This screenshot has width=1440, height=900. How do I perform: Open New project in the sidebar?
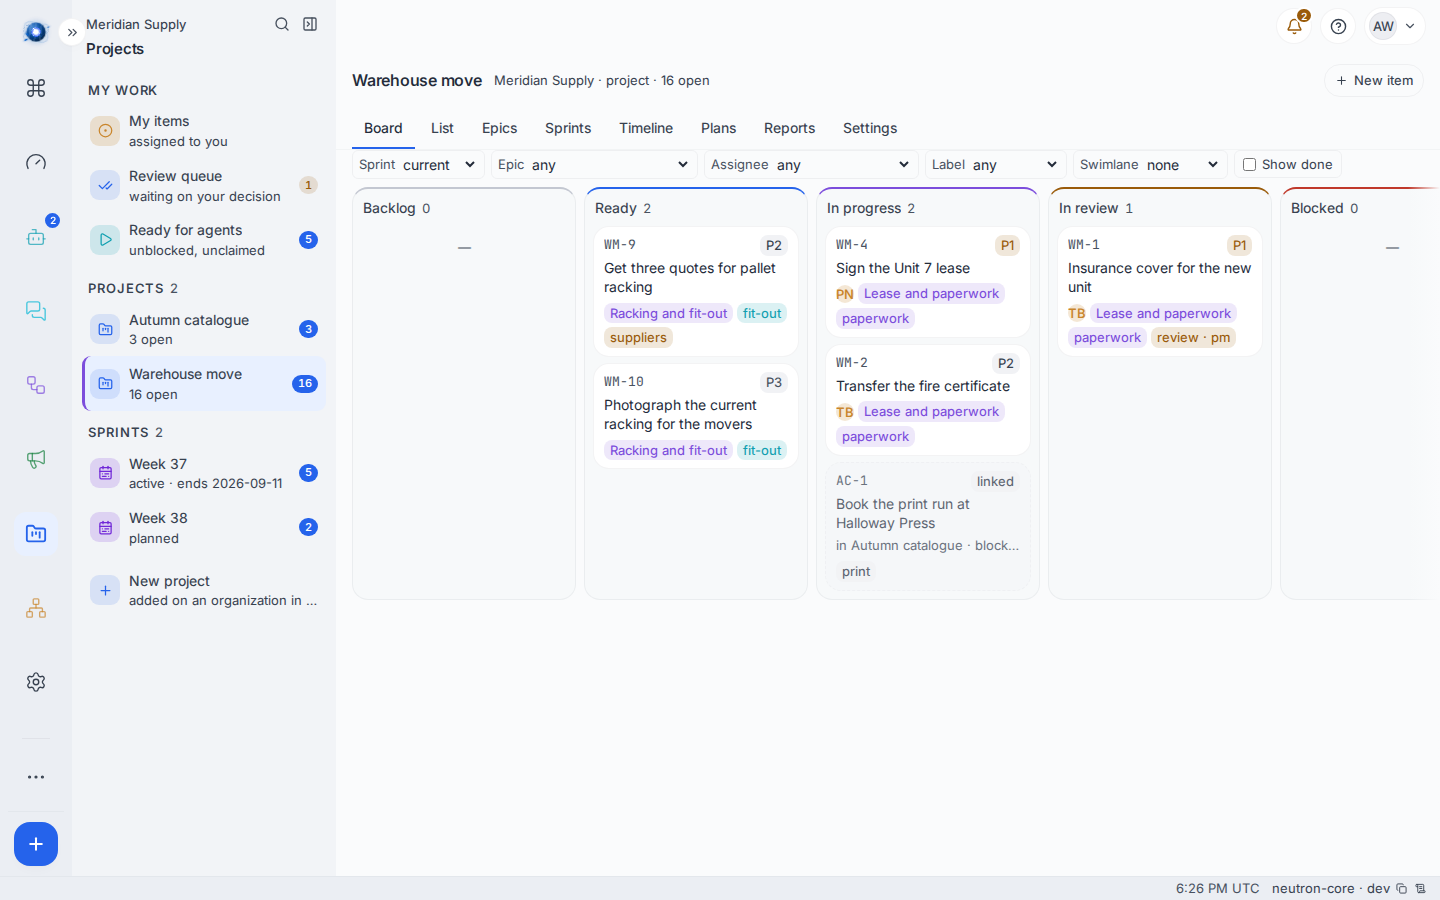[x=204, y=590]
